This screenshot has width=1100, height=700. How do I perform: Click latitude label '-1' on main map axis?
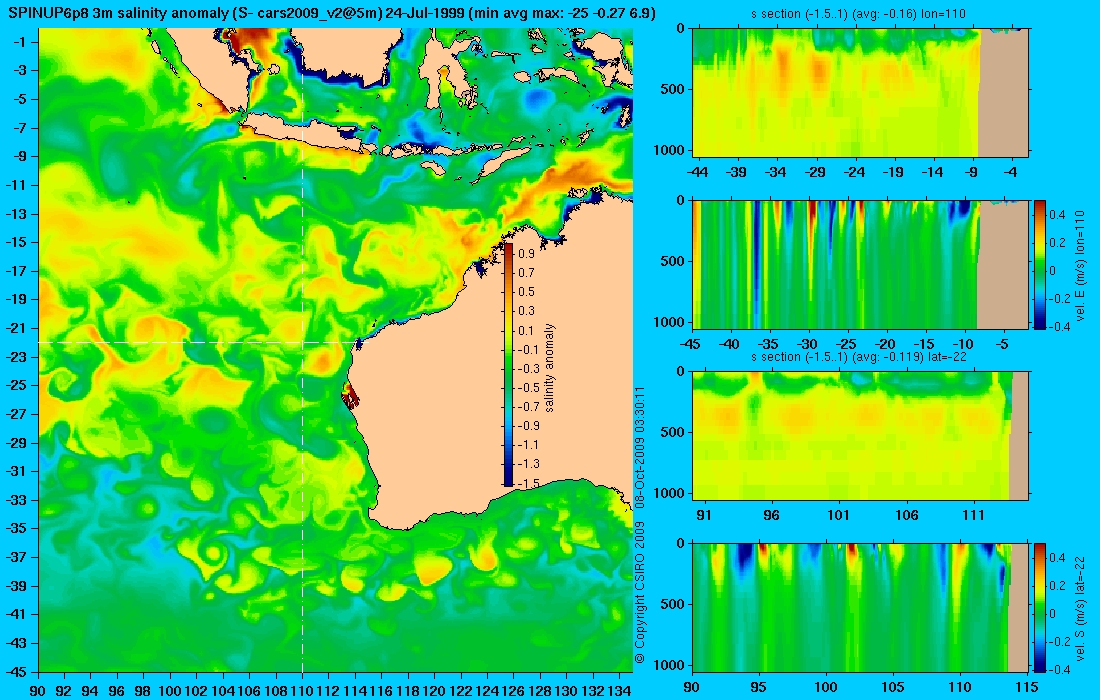[20, 42]
